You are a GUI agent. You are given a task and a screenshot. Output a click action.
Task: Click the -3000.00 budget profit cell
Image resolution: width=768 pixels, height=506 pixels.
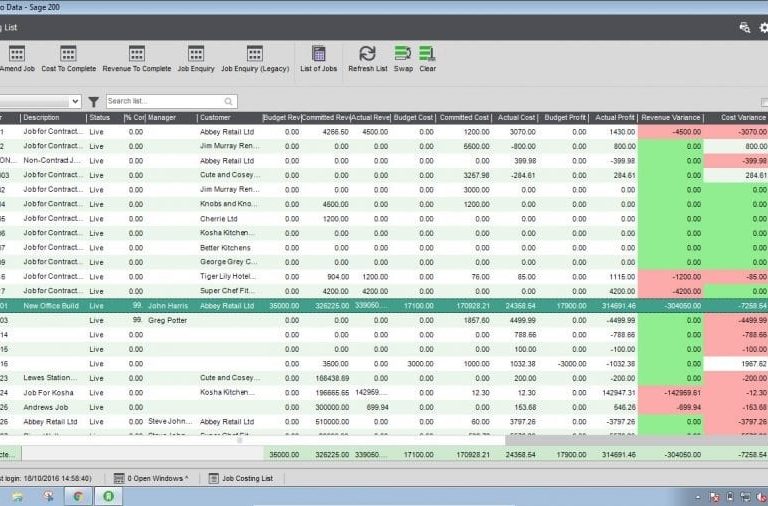[x=573, y=364]
